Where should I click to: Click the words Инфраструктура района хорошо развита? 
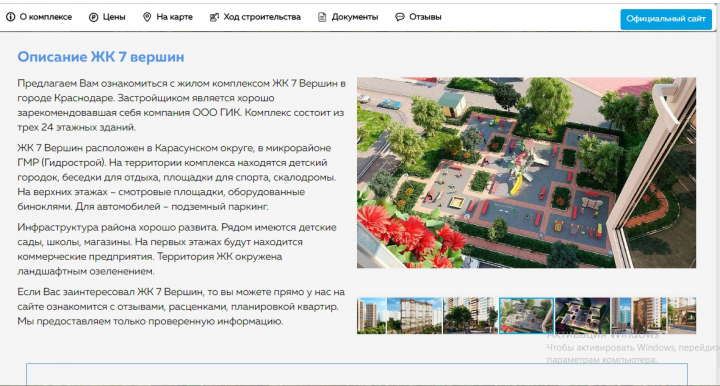118,227
